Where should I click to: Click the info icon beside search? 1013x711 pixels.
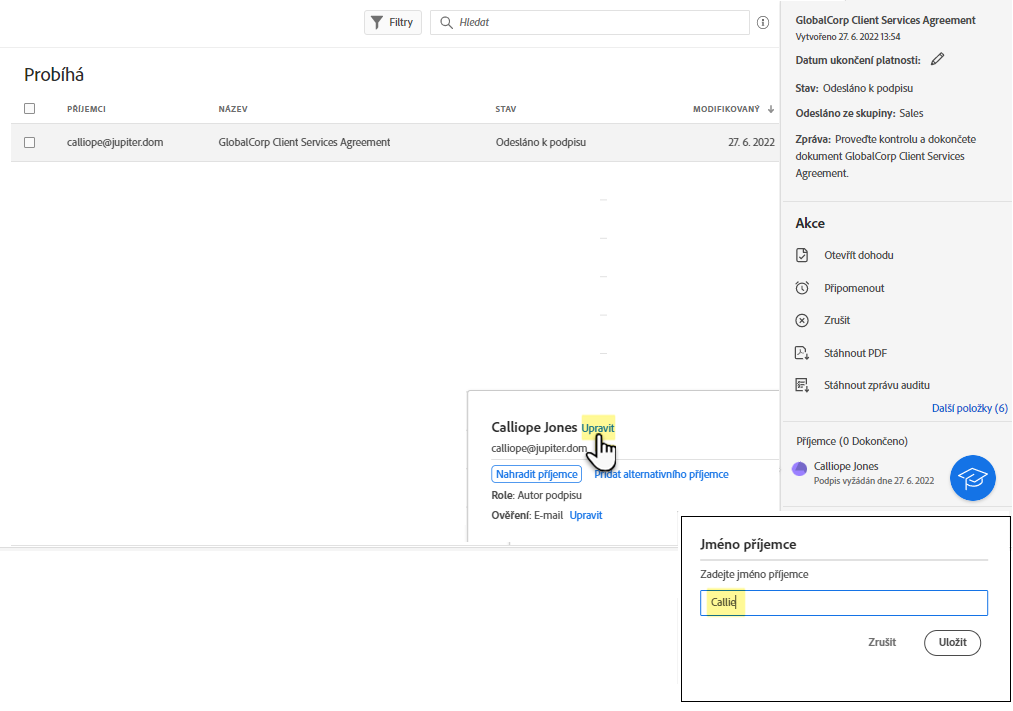tap(763, 22)
